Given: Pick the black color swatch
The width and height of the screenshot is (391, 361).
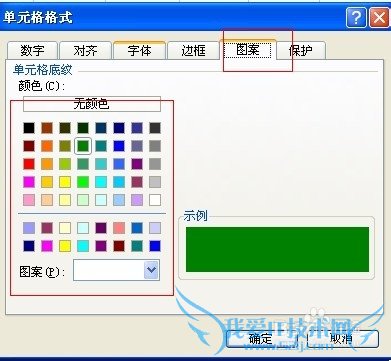Looking at the screenshot, I should (x=29, y=128).
